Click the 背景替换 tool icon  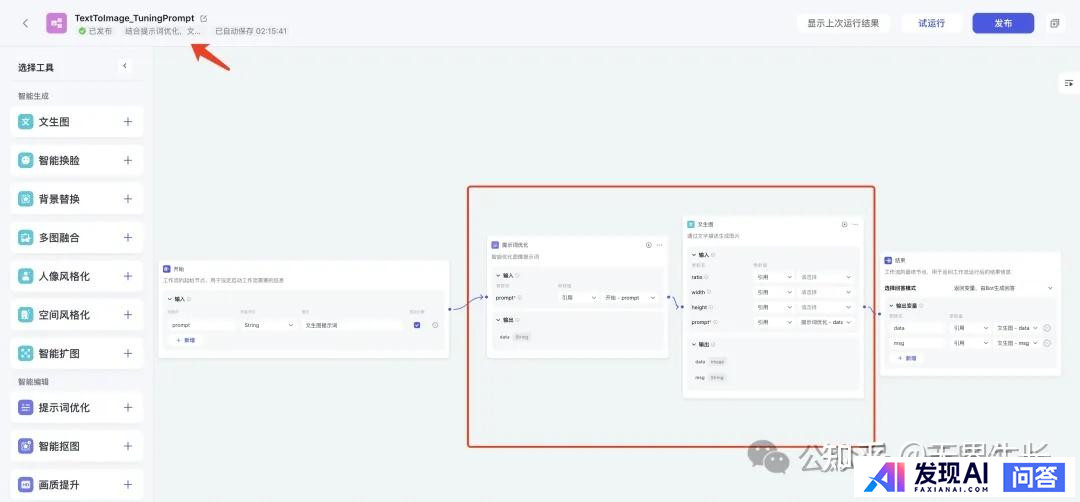click(x=26, y=199)
